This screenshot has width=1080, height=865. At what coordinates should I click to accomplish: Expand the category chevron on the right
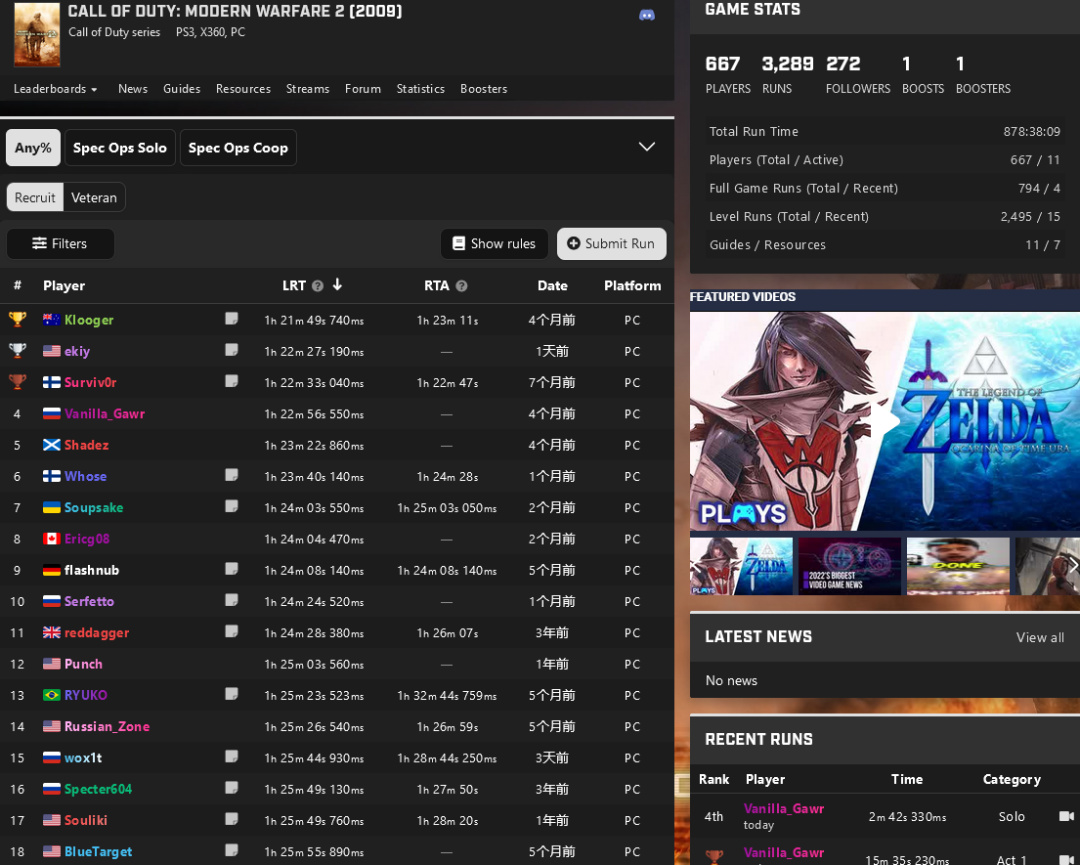tap(647, 147)
